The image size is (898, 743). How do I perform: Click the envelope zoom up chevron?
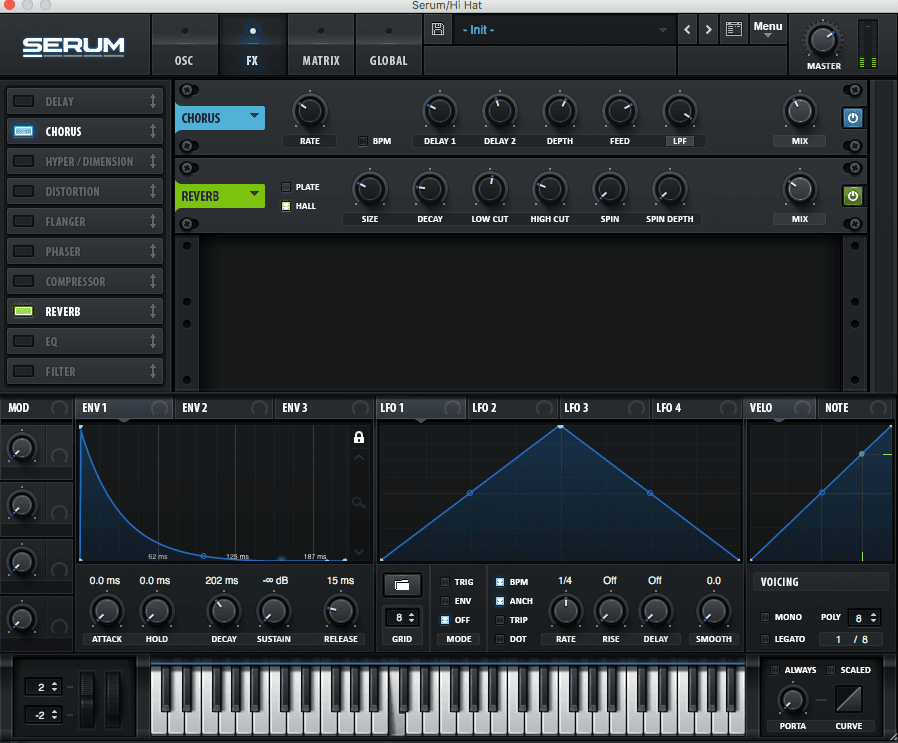point(359,458)
